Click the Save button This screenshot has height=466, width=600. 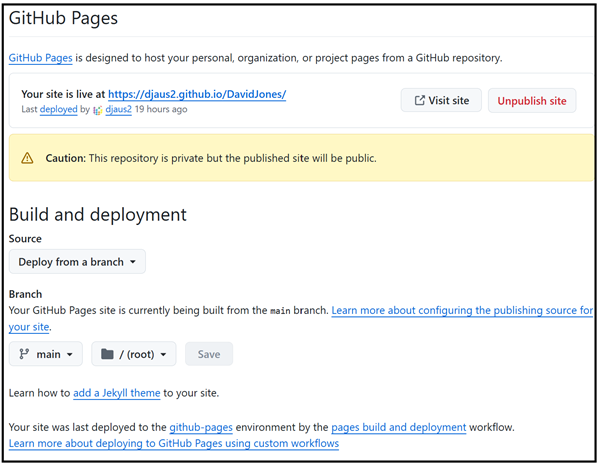(x=209, y=354)
